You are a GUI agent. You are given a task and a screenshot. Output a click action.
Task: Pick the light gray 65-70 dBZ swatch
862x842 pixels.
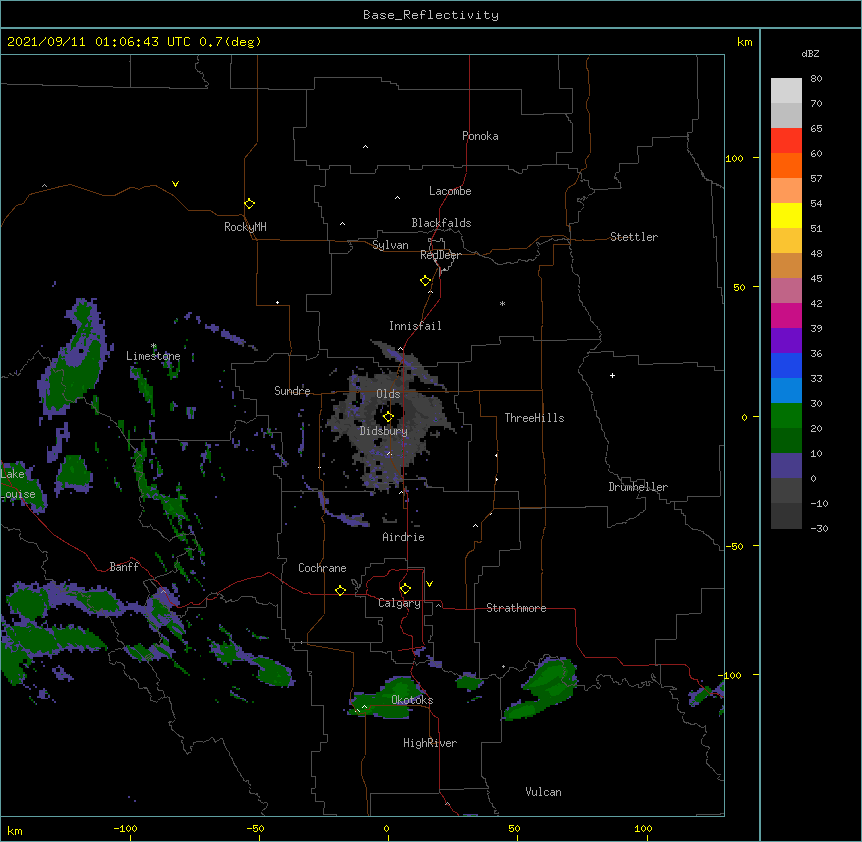point(786,115)
